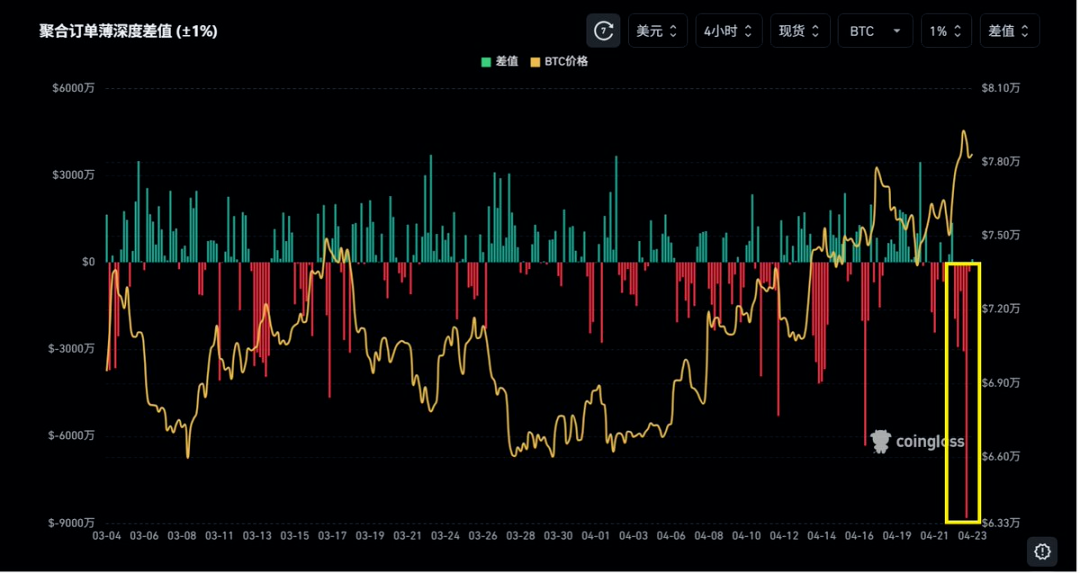Click the up-down arrows beside 1%

tap(957, 31)
